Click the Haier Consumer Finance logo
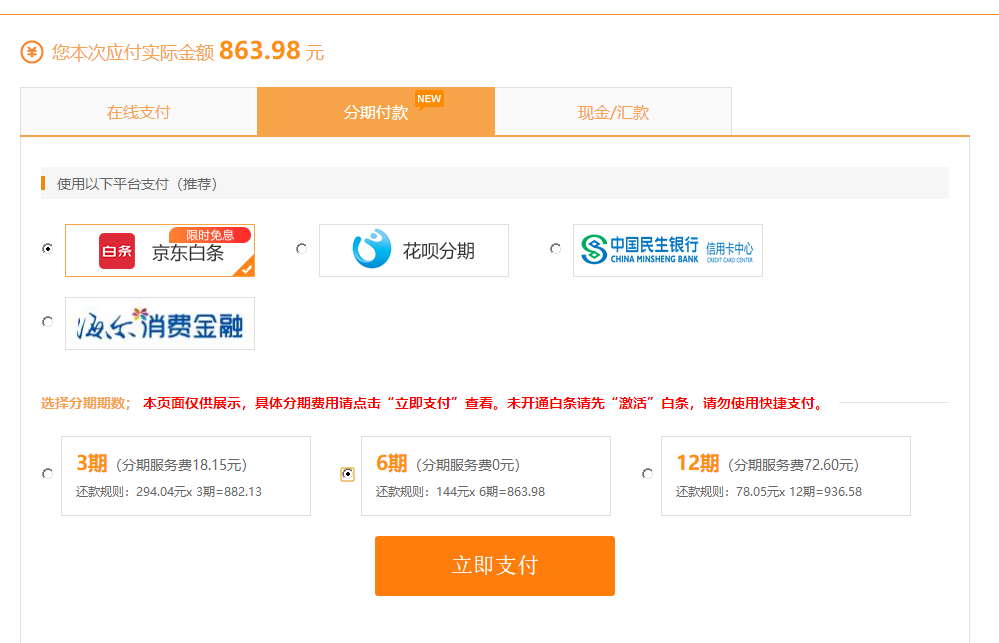Screen dimensions: 999x643 pos(160,324)
